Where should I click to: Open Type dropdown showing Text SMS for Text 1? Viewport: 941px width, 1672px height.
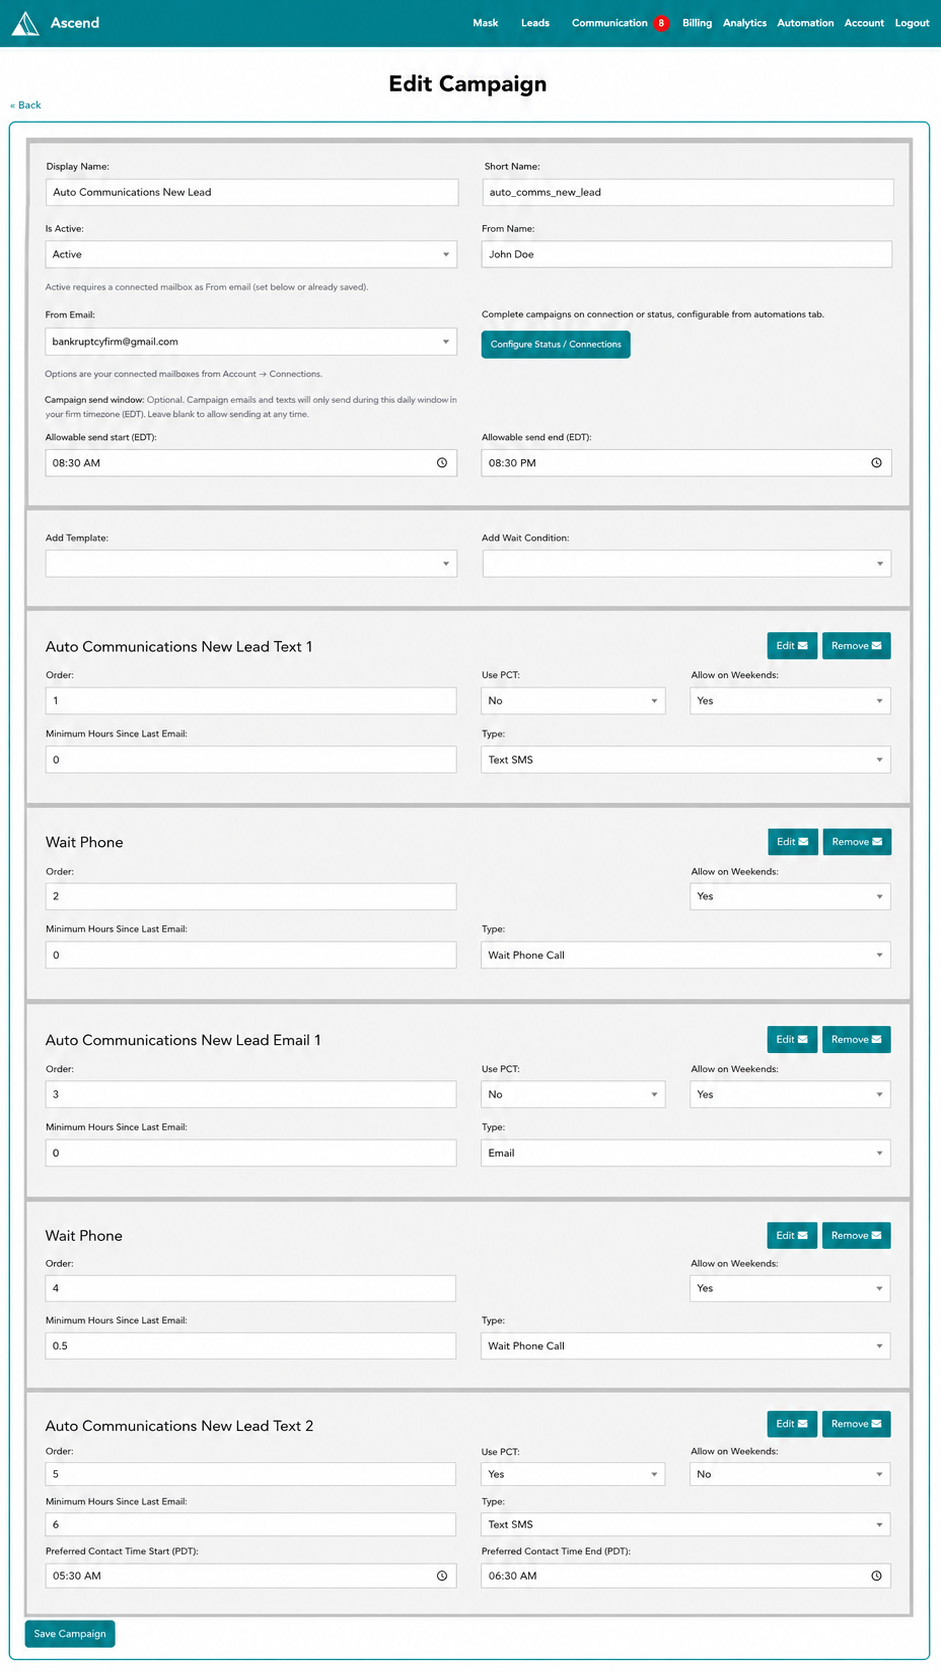686,760
